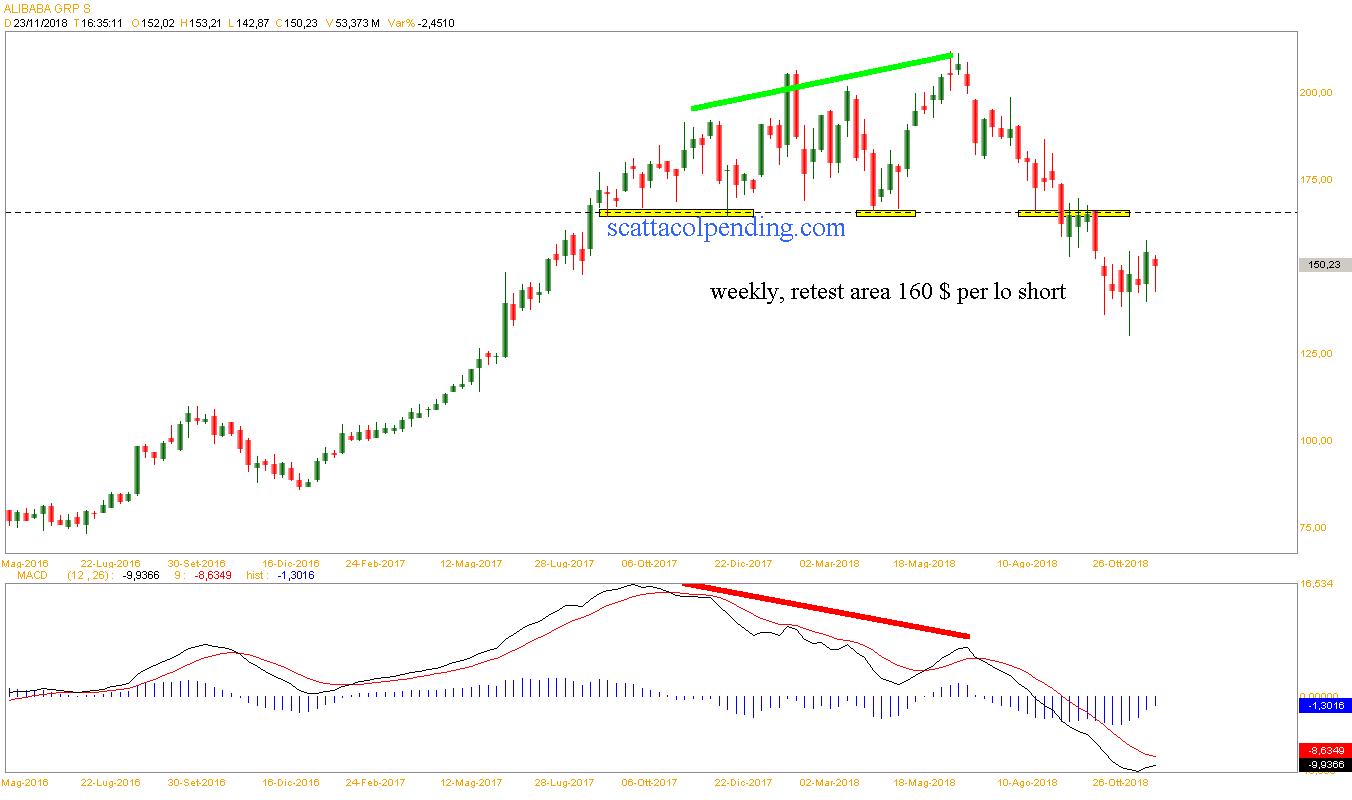Select the red MACD divergence line

[x=825, y=610]
